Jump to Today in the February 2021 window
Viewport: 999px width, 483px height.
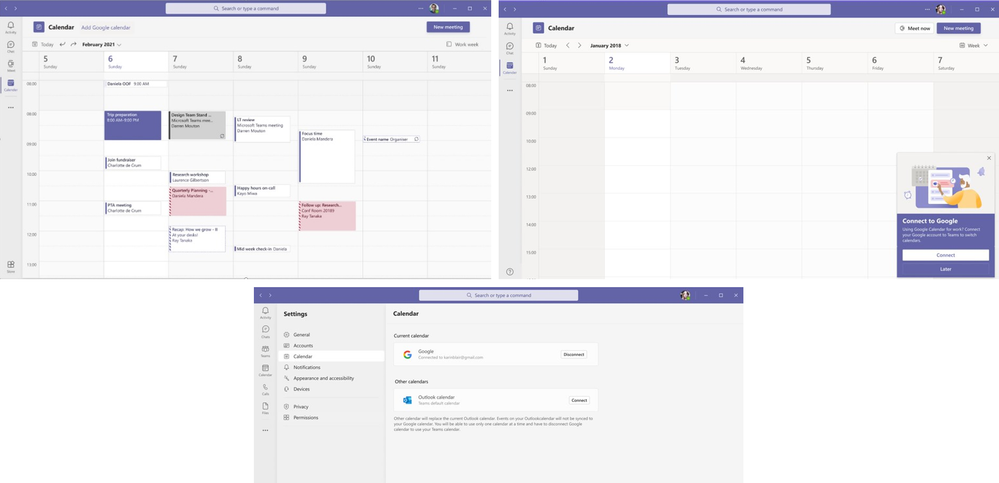coord(43,45)
